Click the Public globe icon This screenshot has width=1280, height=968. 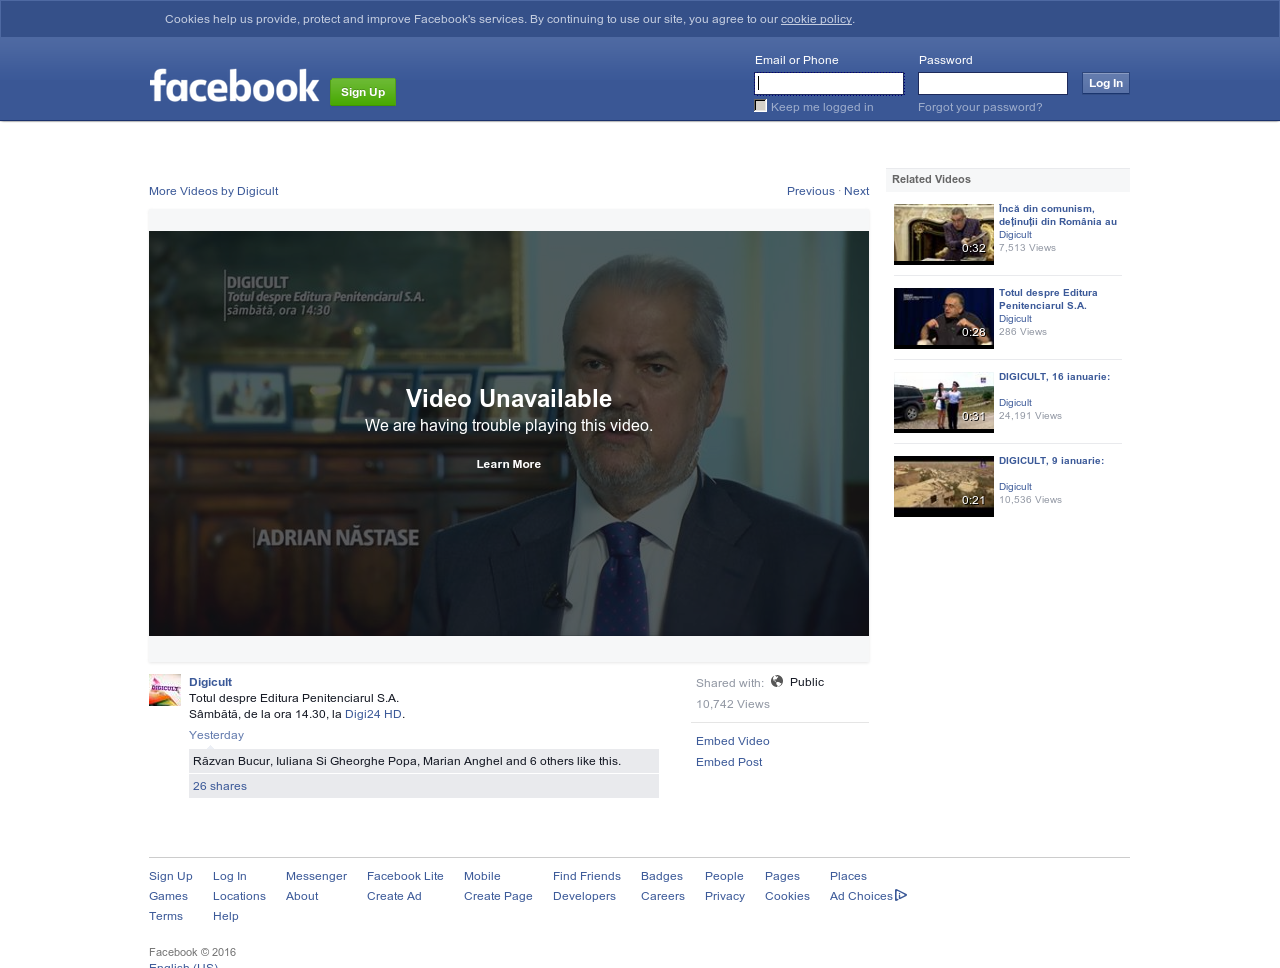(x=777, y=681)
